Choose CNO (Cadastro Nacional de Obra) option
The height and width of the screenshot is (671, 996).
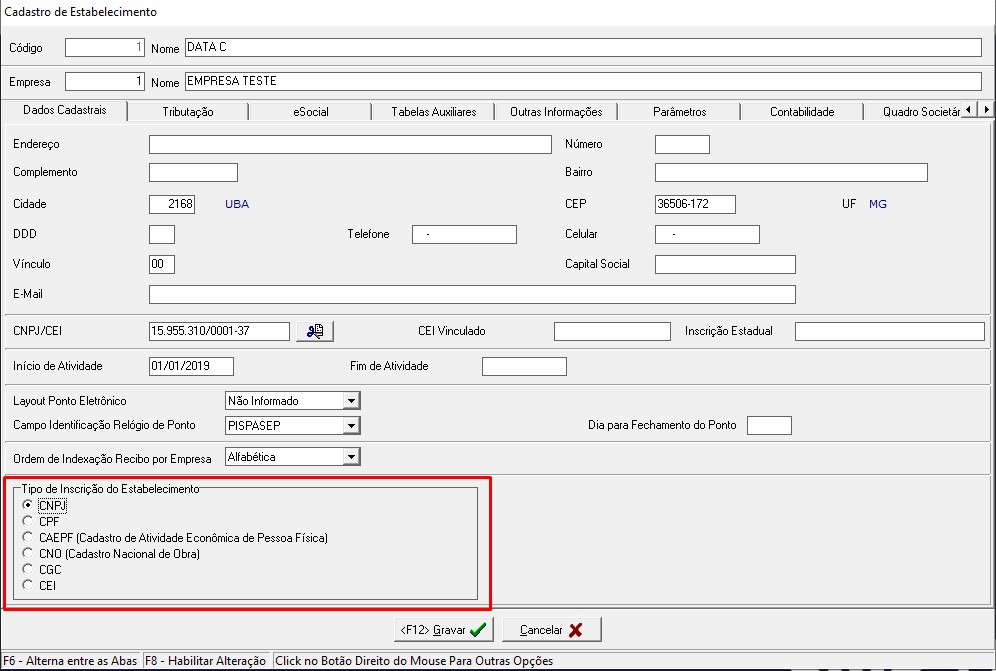tap(27, 553)
